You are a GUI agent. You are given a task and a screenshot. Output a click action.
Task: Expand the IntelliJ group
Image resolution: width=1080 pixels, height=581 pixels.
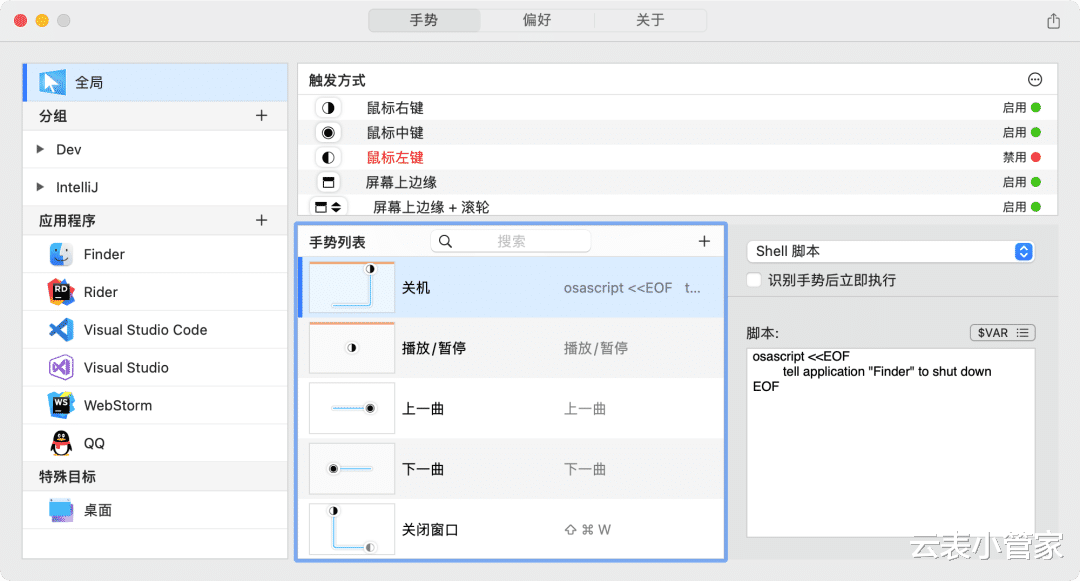(40, 187)
